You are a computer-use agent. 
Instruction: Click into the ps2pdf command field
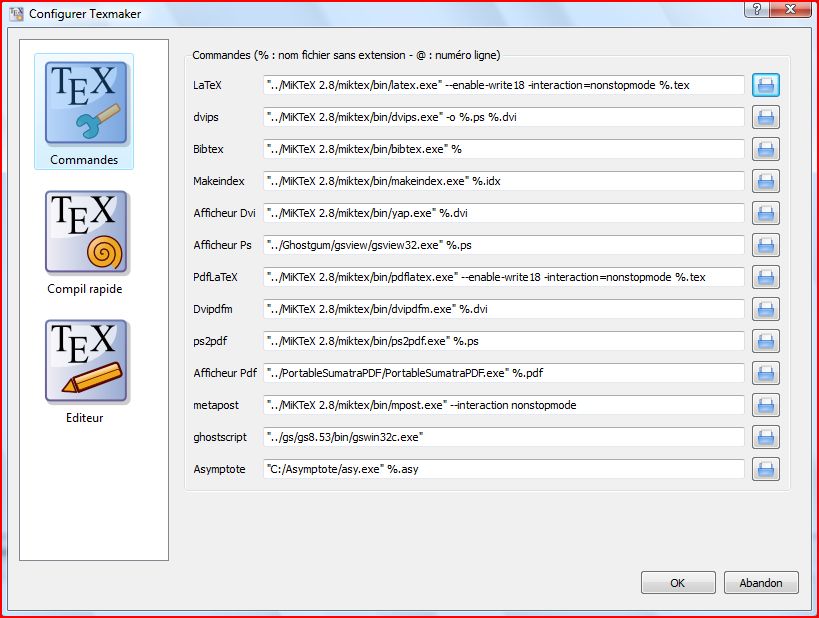504,341
